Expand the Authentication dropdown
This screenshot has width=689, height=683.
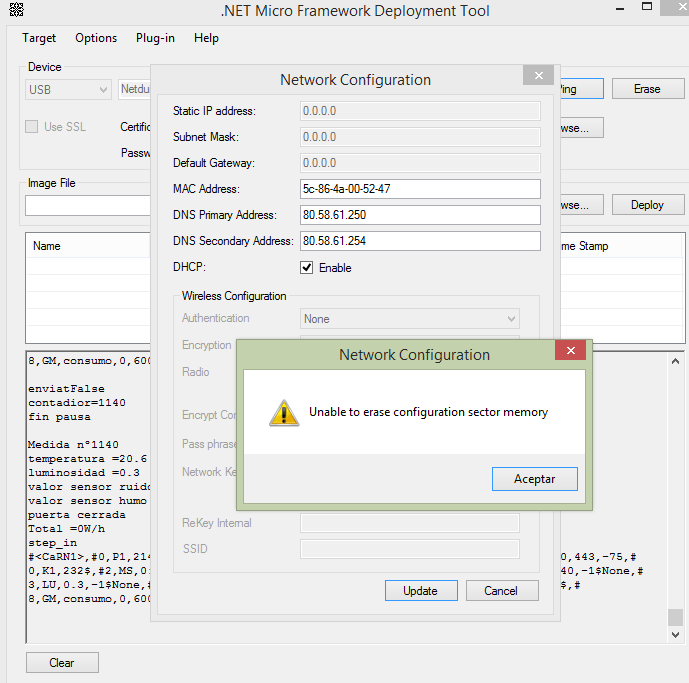click(x=410, y=319)
